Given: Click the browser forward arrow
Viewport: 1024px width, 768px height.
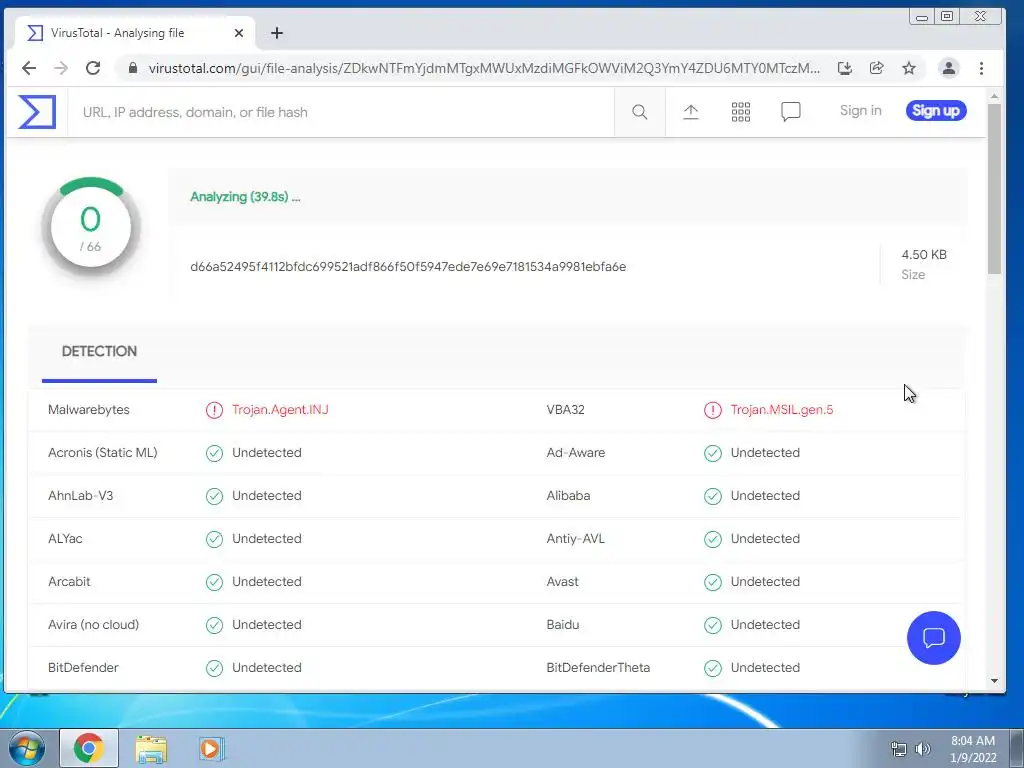Looking at the screenshot, I should pyautogui.click(x=61, y=68).
